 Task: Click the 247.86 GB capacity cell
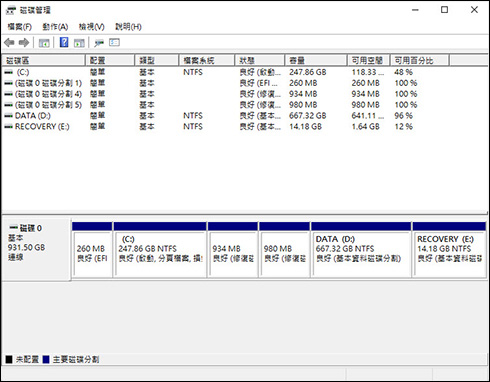tap(308, 72)
